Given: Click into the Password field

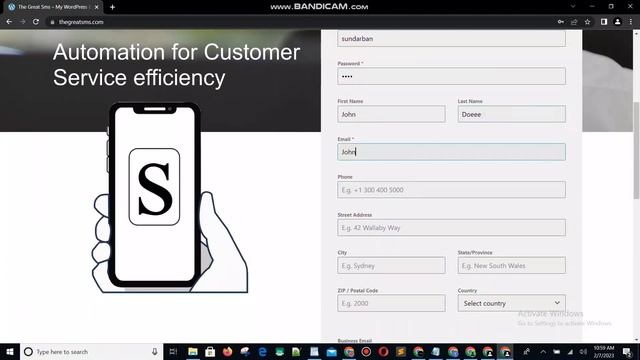Looking at the screenshot, I should [451, 76].
